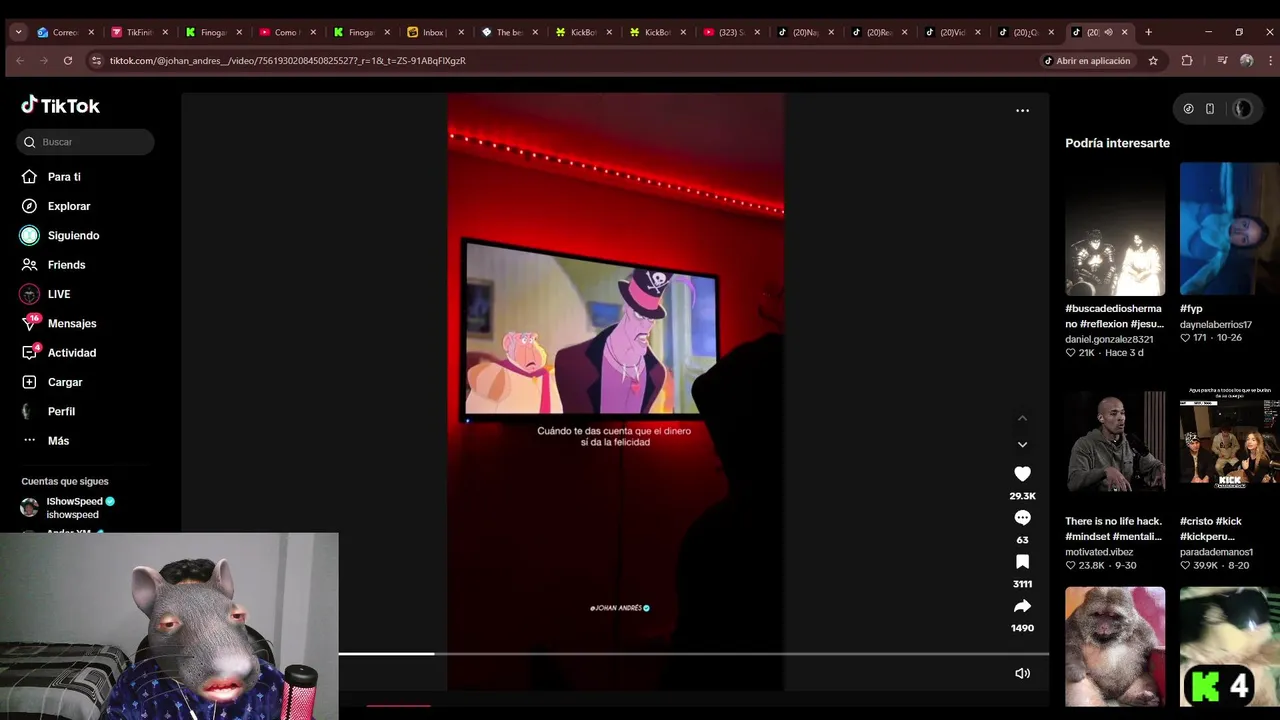Viewport: 1280px width, 720px height.
Task: Like the video with the heart icon
Action: (x=1022, y=474)
